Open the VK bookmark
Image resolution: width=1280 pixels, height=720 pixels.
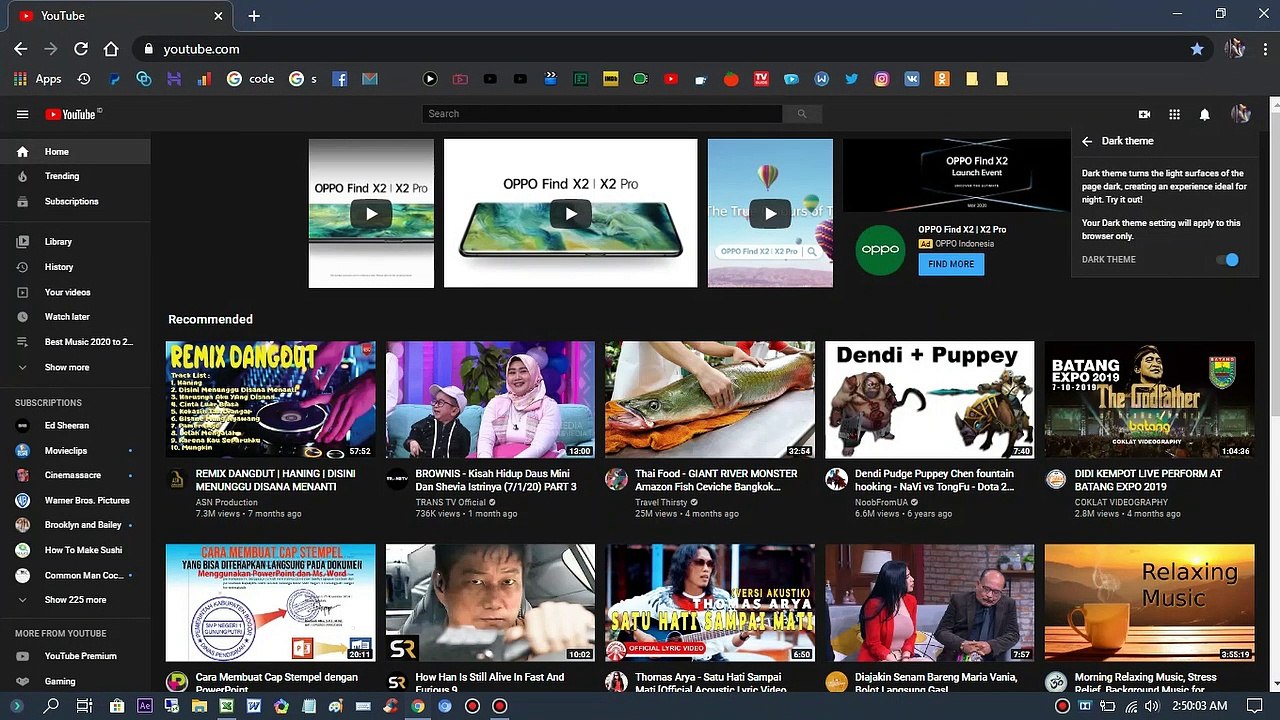pyautogui.click(x=912, y=79)
